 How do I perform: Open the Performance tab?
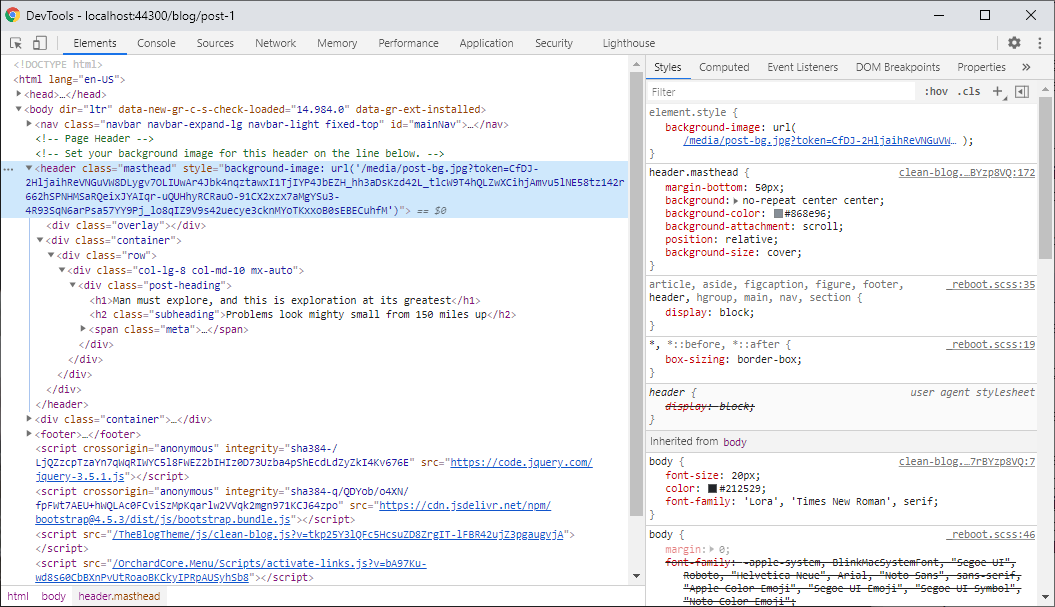point(408,43)
